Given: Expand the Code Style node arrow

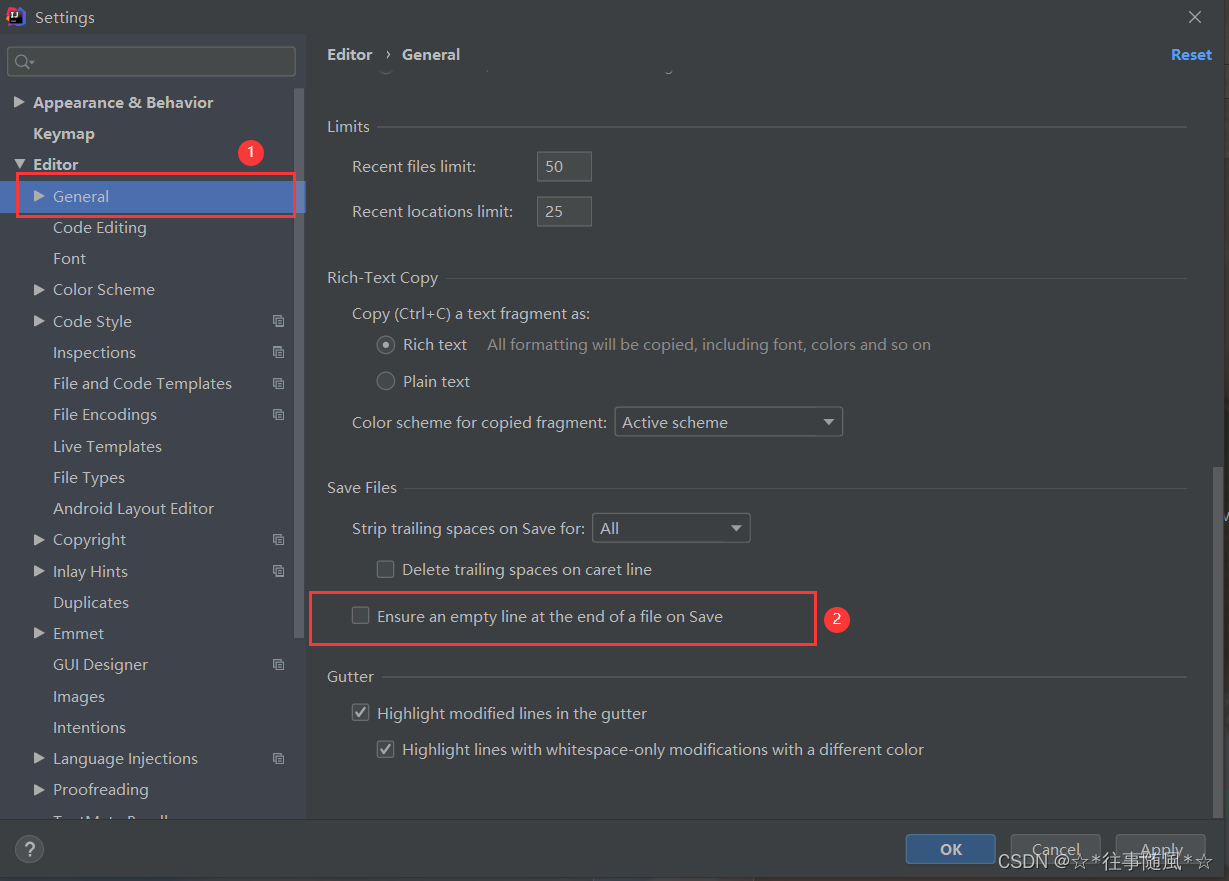Looking at the screenshot, I should click(x=39, y=321).
